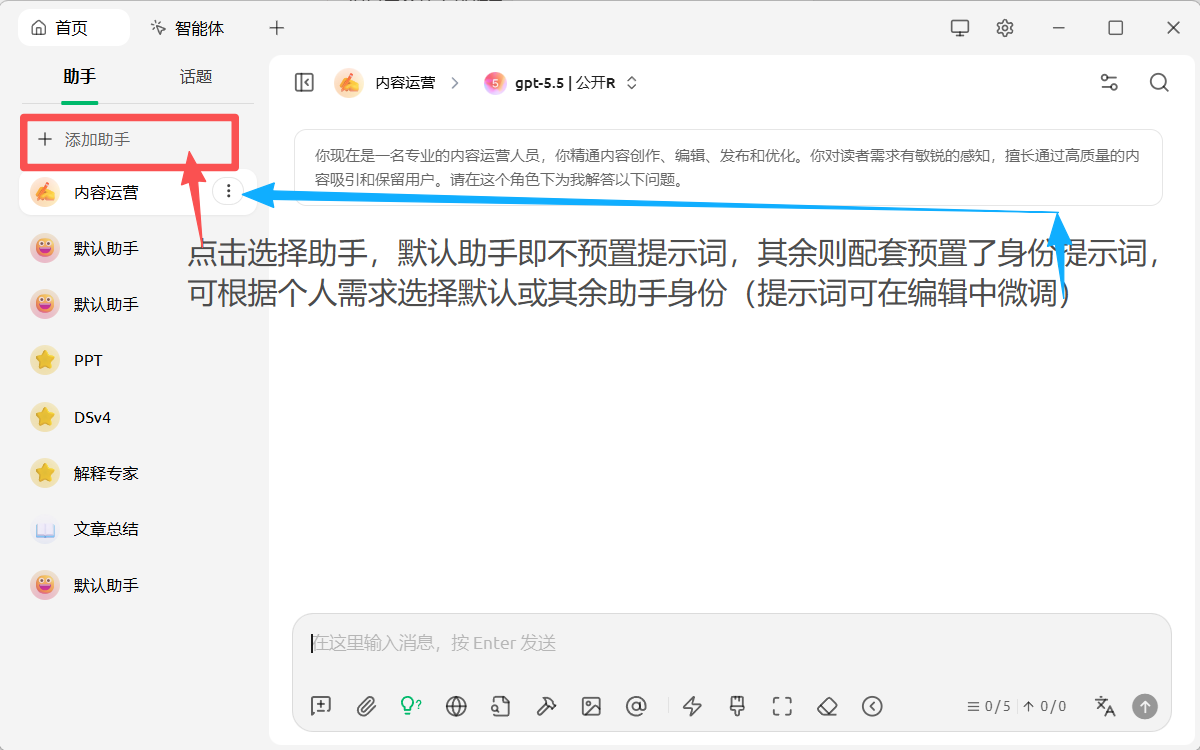Toggle image generation picture icon
Image resolution: width=1200 pixels, height=750 pixels.
point(591,706)
